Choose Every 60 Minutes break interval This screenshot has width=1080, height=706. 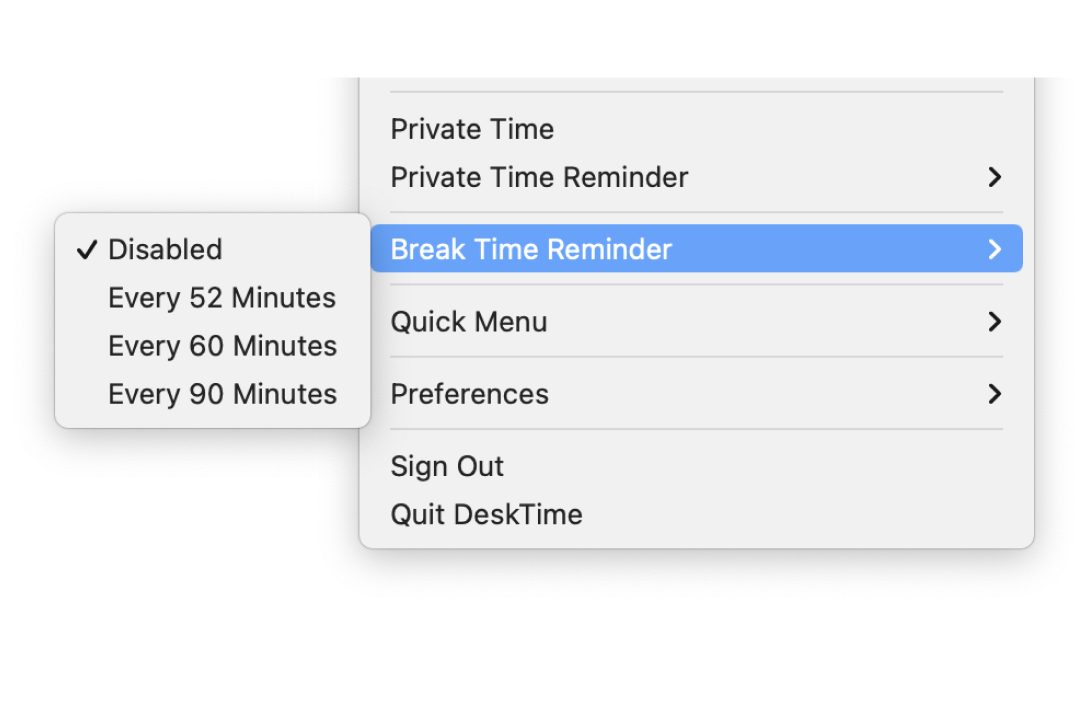tap(222, 345)
